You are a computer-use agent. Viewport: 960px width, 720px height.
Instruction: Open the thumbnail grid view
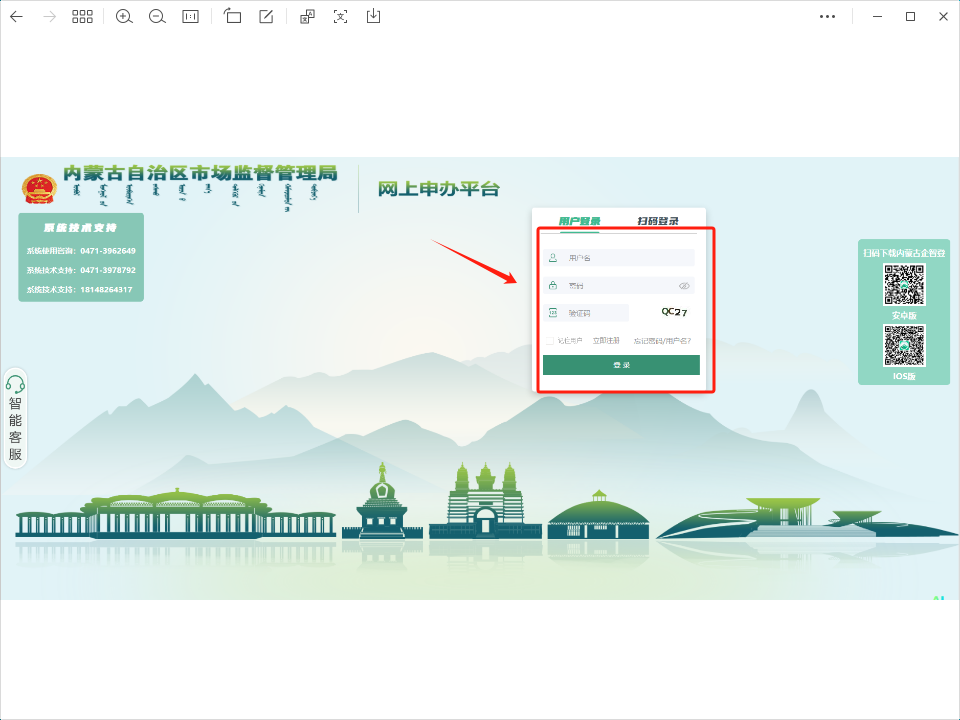pos(82,16)
